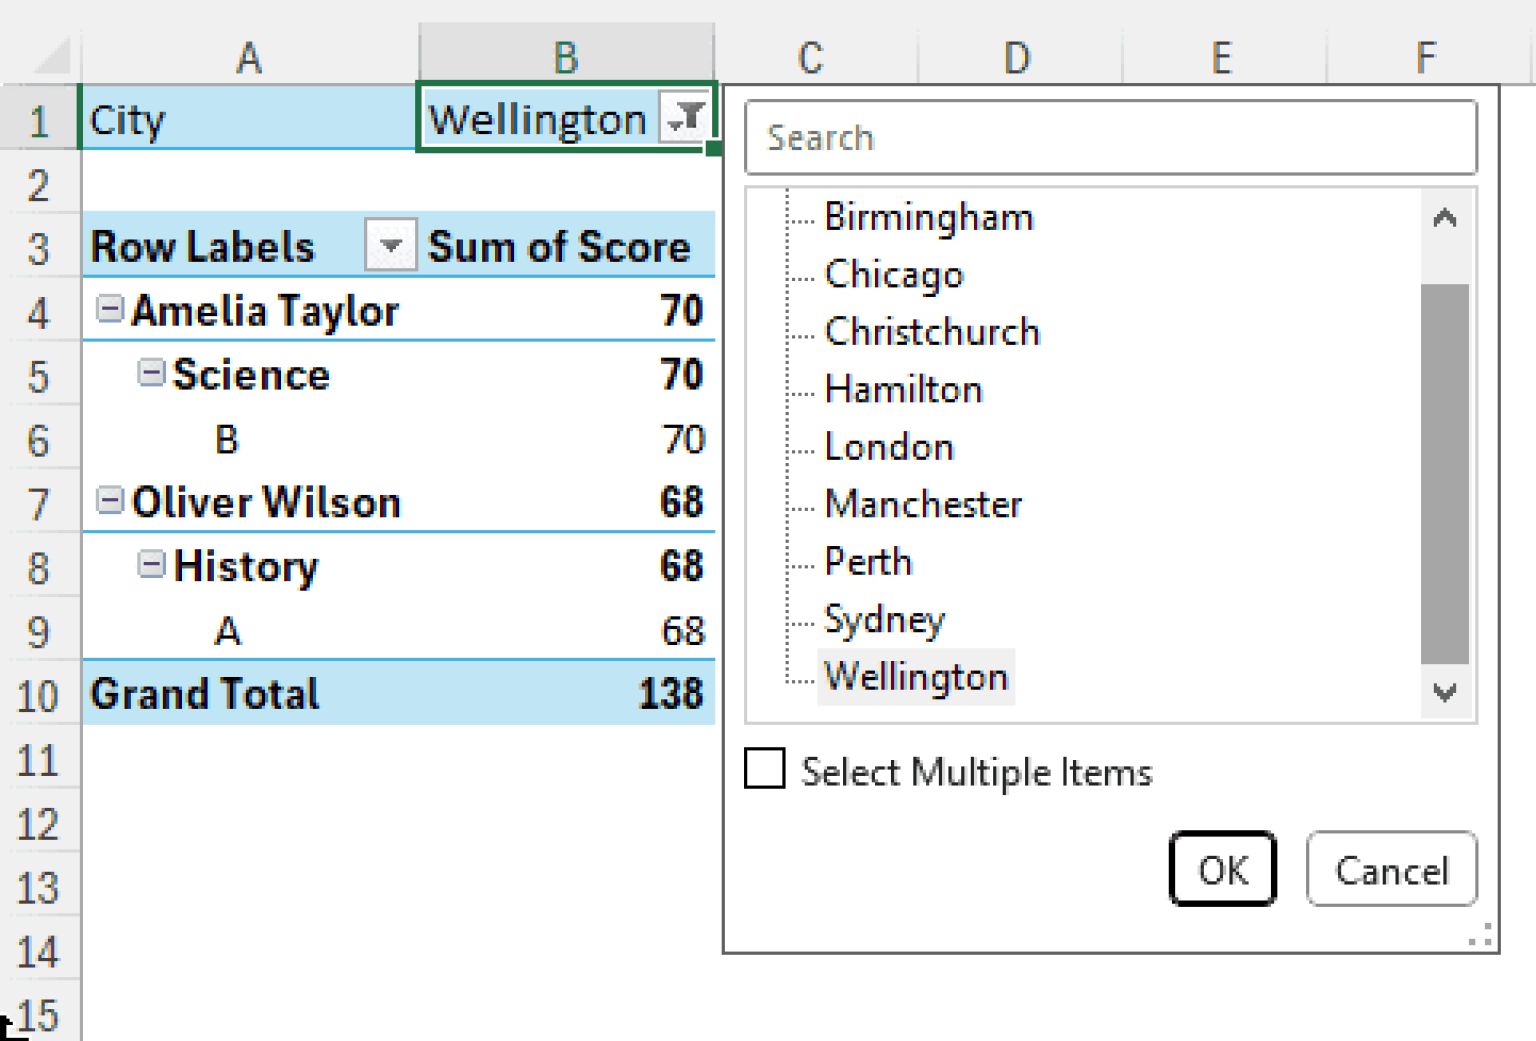This screenshot has height=1041, width=1536.
Task: Select Wellington in the city list
Action: click(x=915, y=676)
